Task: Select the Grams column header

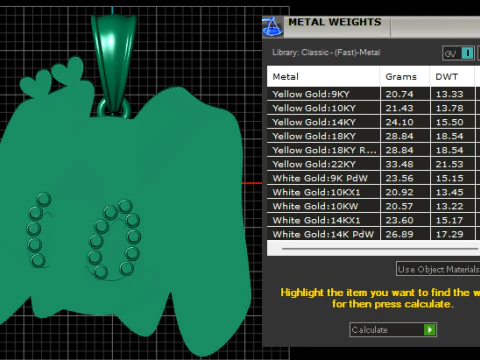Action: click(x=405, y=77)
